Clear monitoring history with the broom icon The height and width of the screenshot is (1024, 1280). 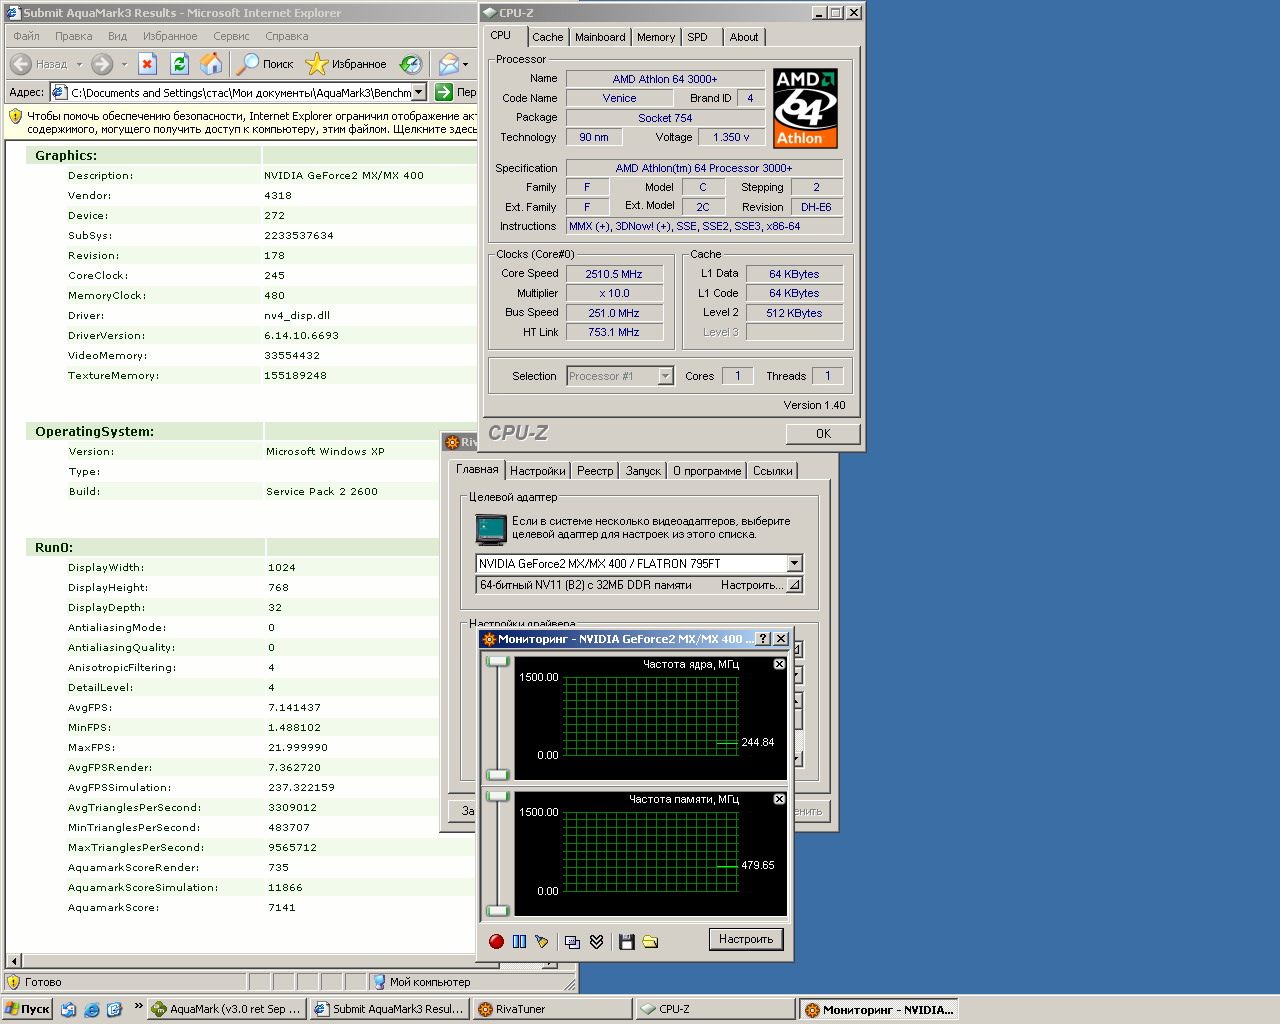[x=542, y=941]
